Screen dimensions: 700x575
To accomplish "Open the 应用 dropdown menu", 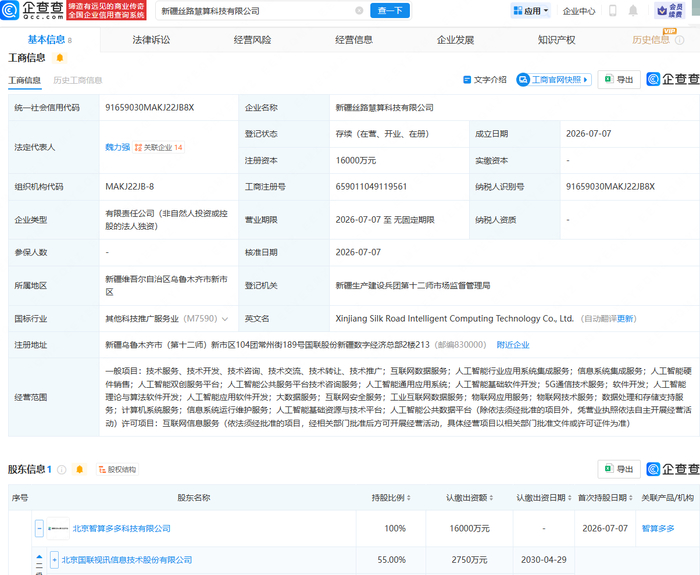I will click(531, 11).
